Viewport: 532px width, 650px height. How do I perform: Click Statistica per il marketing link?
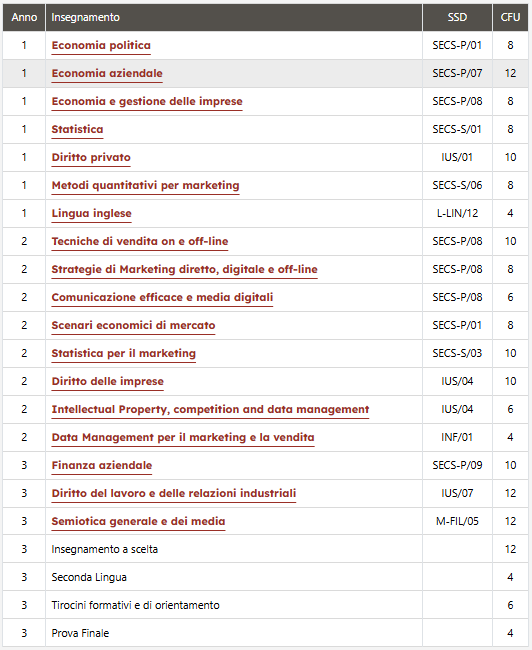[124, 353]
